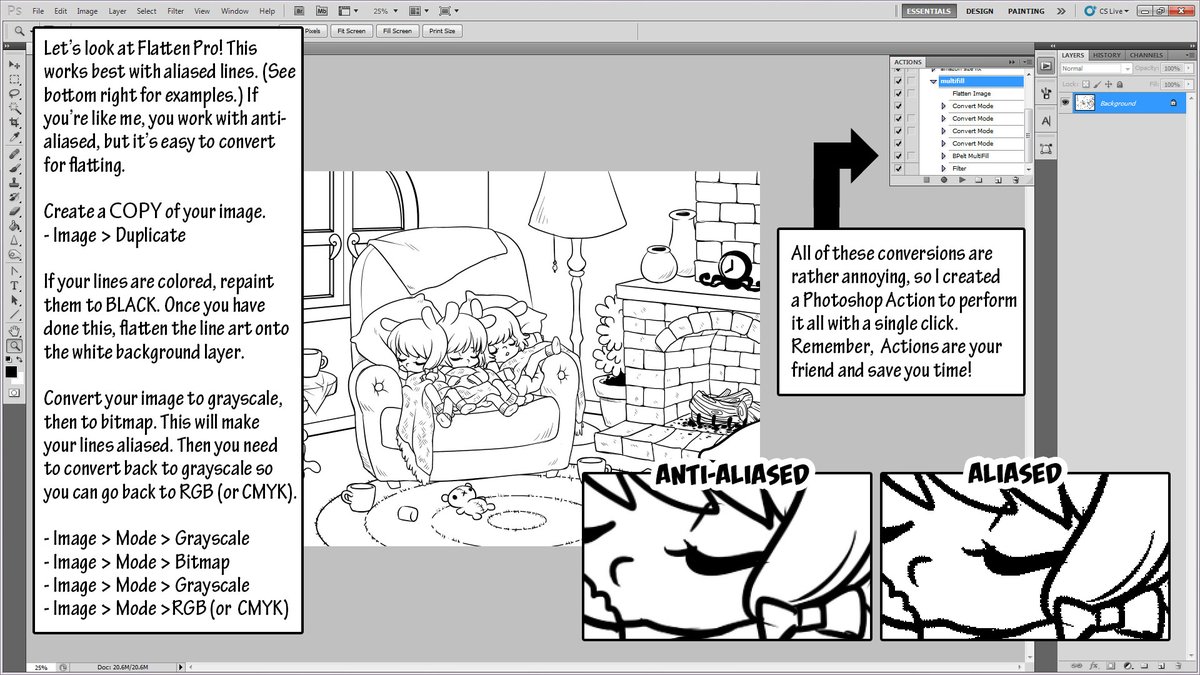Open the Filter menu
Image resolution: width=1200 pixels, height=675 pixels.
coord(176,11)
